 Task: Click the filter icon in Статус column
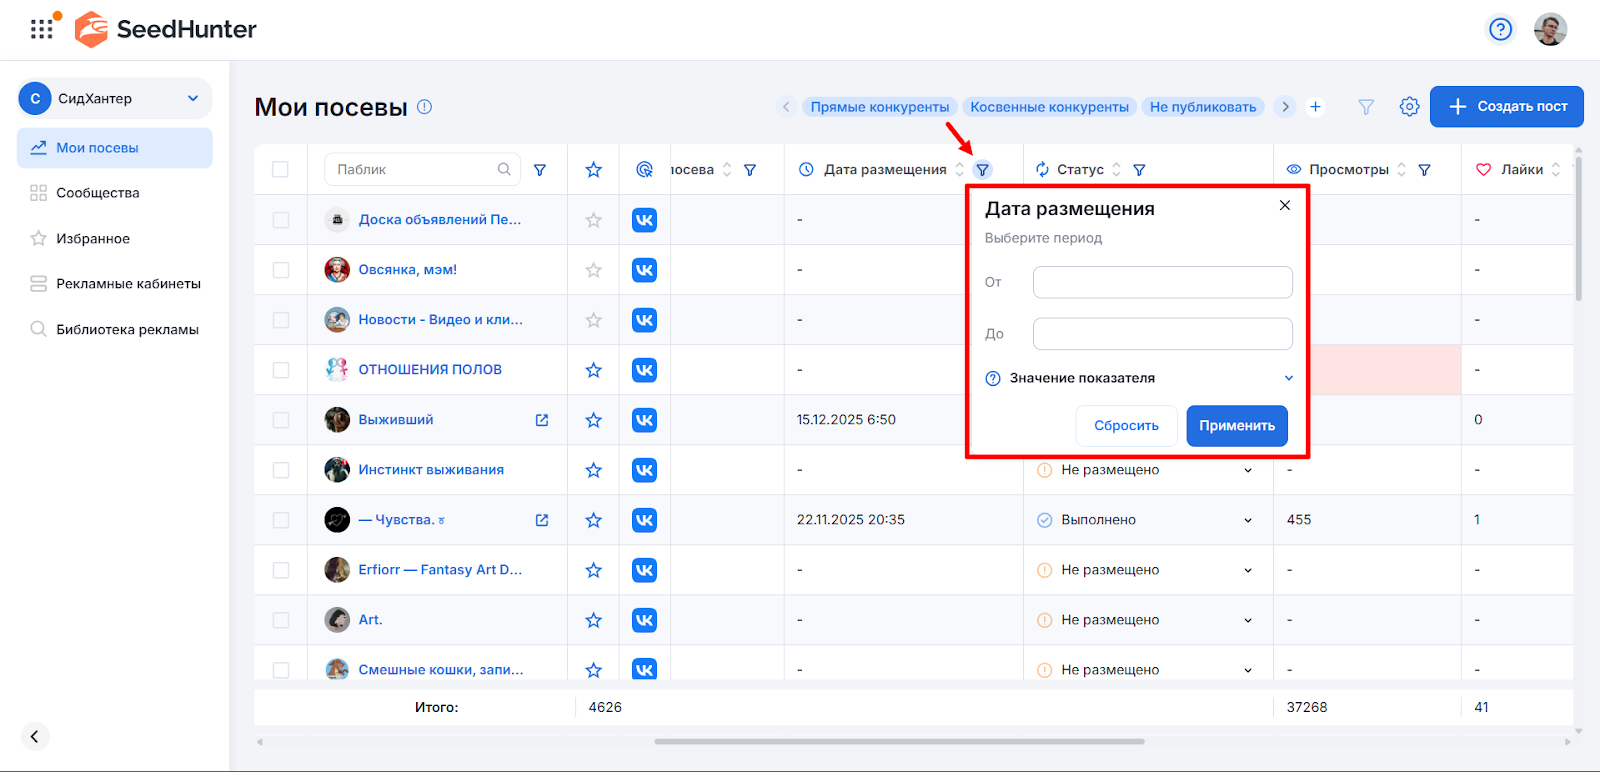tap(1139, 170)
